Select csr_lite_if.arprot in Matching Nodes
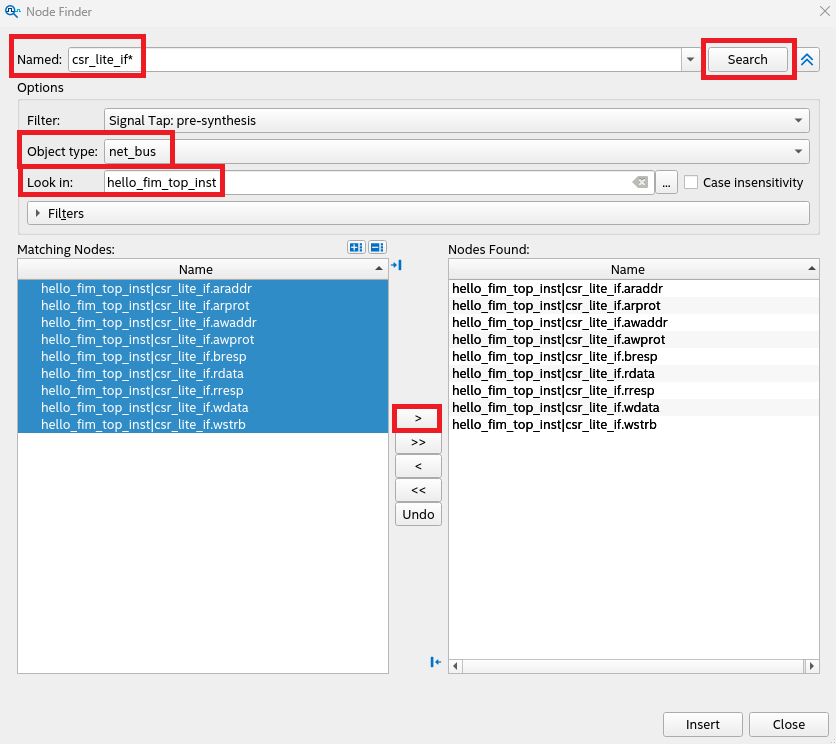 203,306
